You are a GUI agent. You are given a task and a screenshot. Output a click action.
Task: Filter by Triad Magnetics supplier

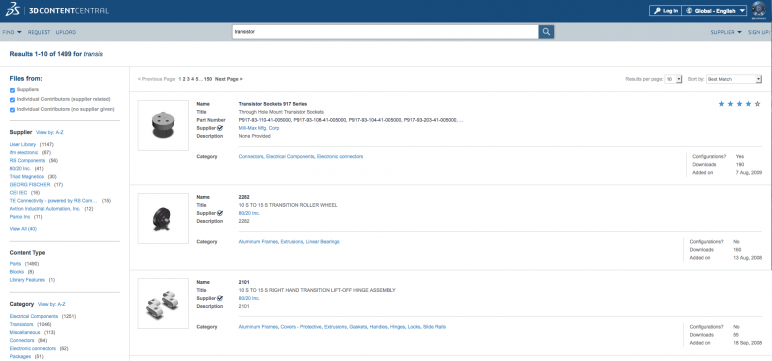pyautogui.click(x=27, y=176)
